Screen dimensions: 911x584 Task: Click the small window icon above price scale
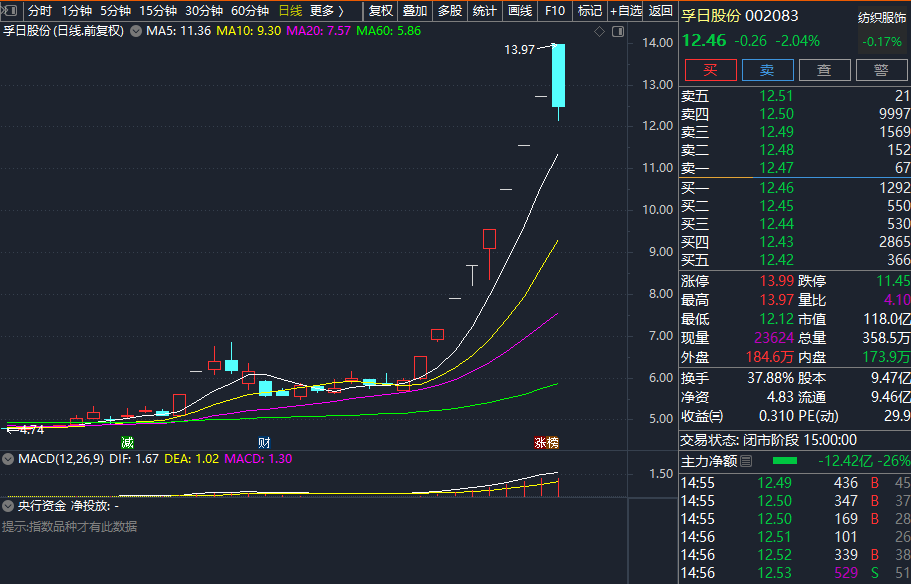point(617,31)
